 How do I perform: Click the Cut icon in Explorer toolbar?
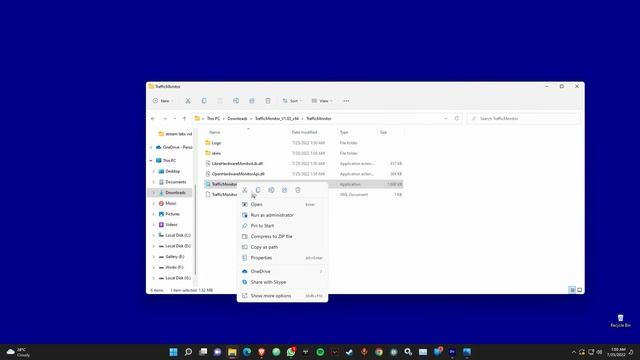[x=188, y=101]
